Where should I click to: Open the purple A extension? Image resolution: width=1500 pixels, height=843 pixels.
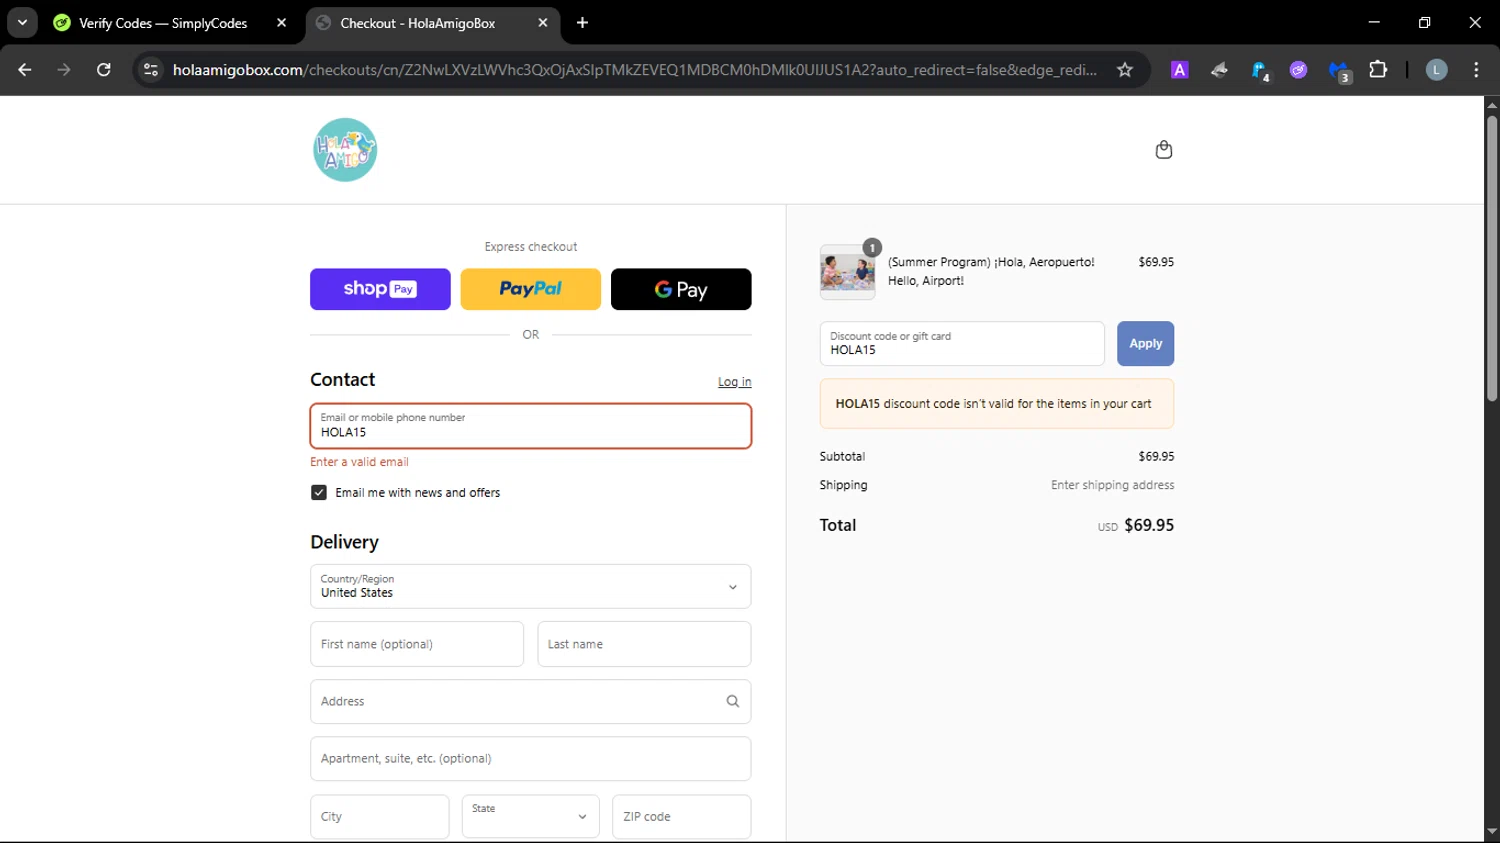(x=1180, y=70)
